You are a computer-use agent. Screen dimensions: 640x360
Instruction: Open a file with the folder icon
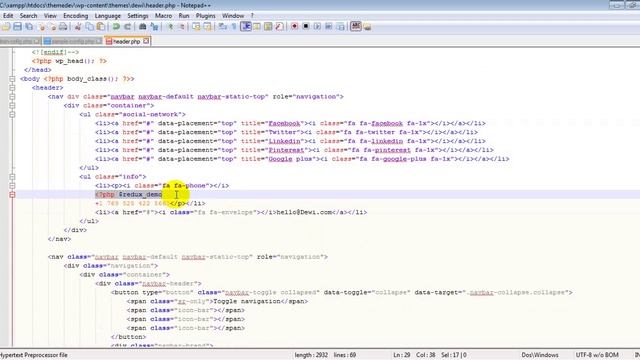pos(5,27)
